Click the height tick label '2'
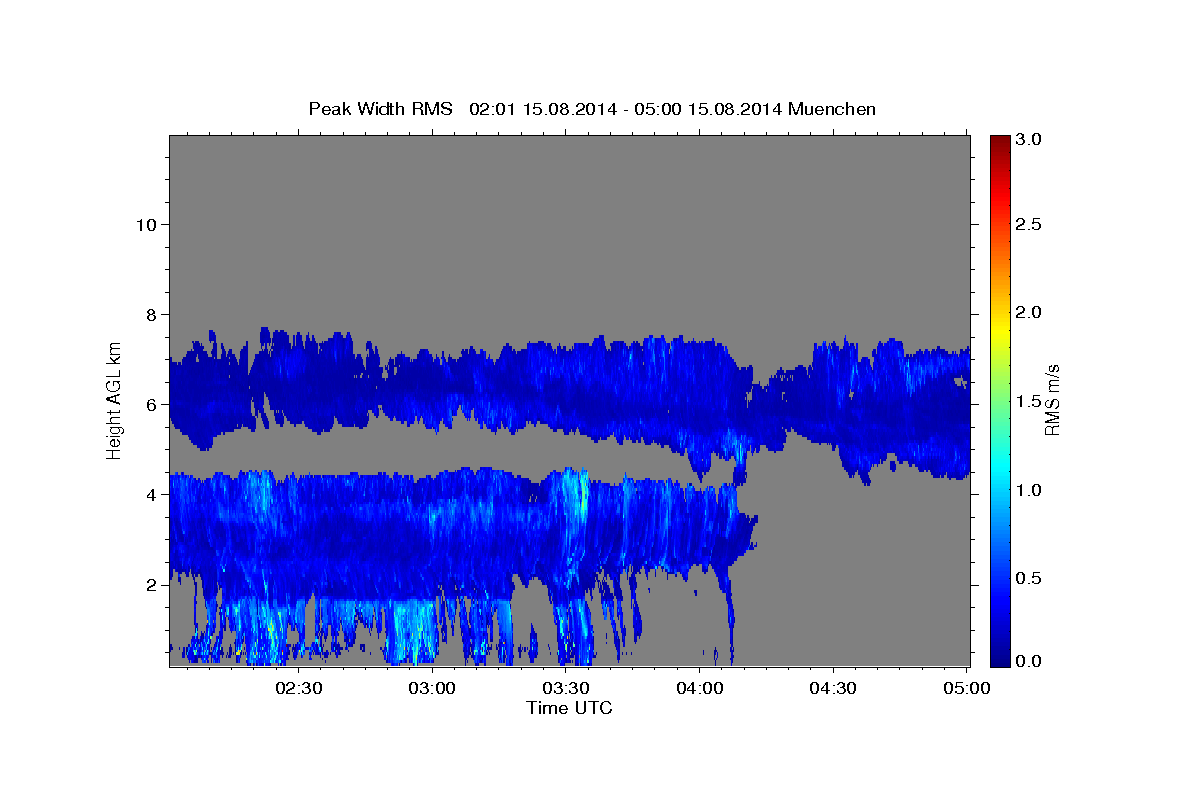The width and height of the screenshot is (1200, 800). click(x=152, y=585)
